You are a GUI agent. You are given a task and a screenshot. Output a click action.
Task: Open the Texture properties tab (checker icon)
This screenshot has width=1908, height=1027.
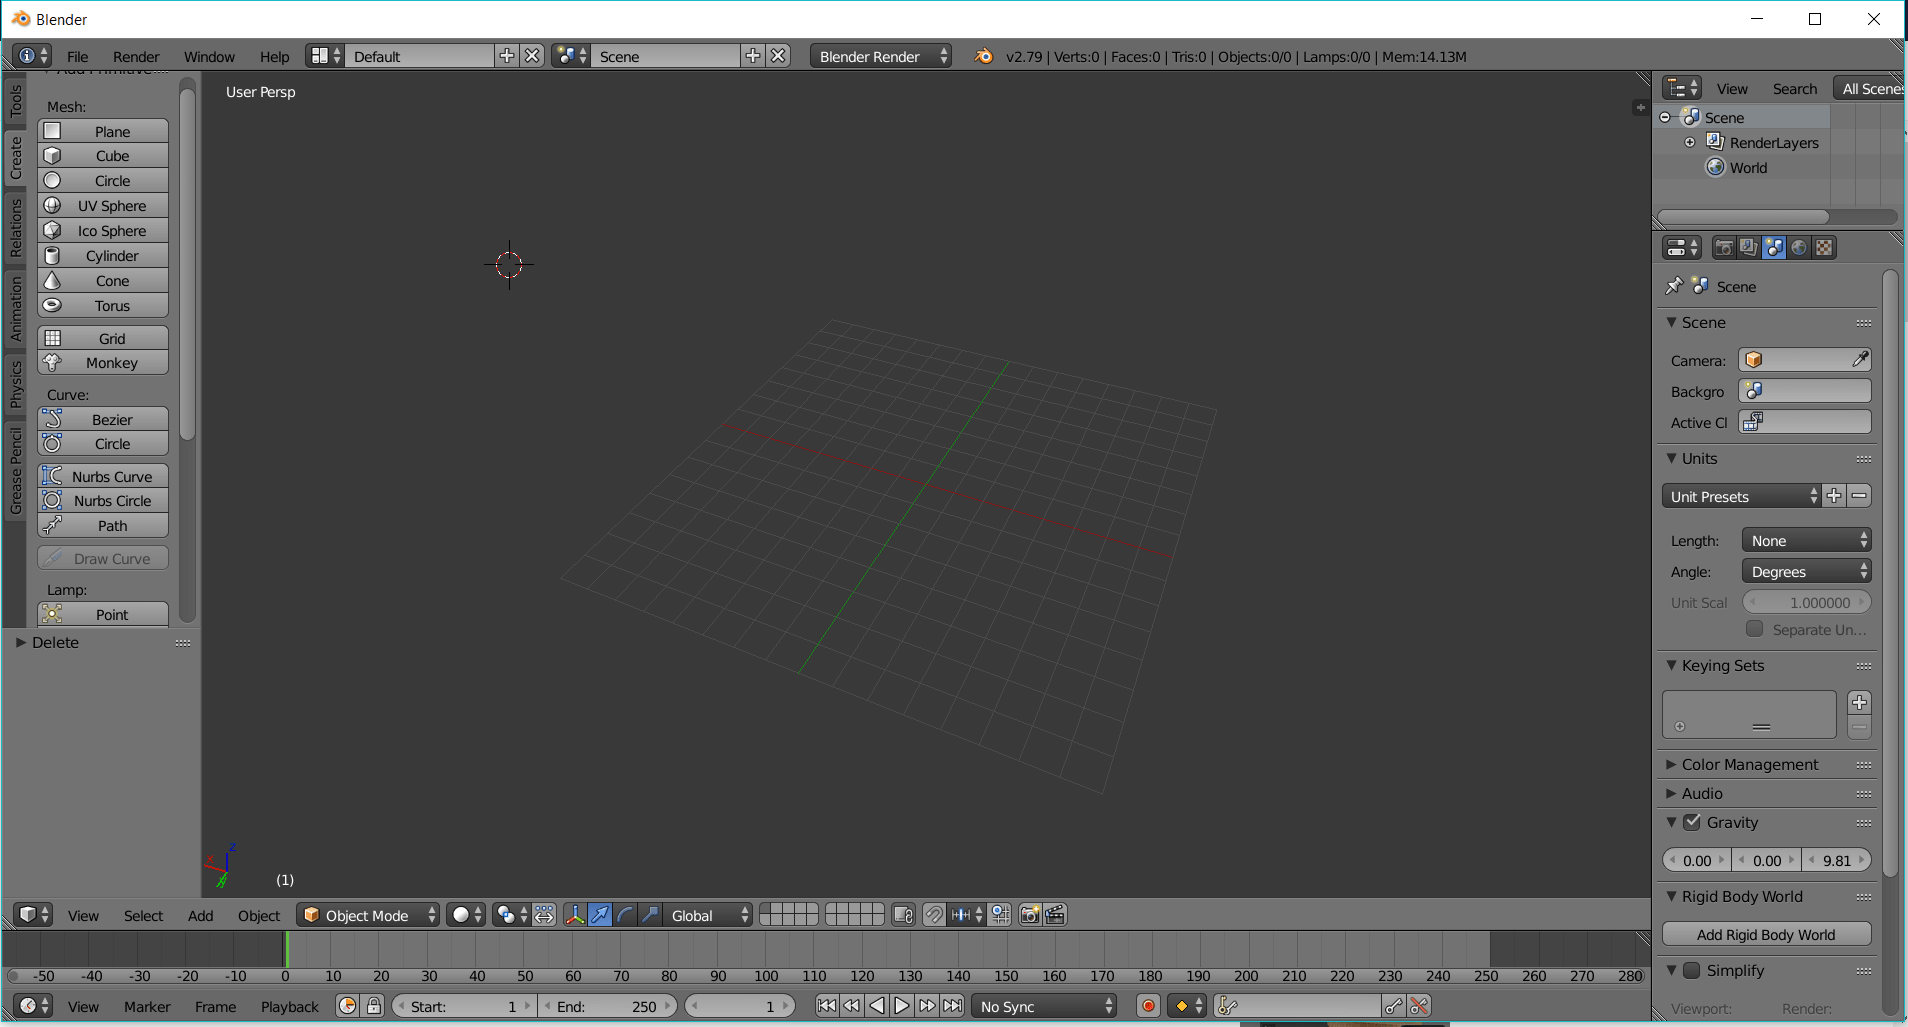pyautogui.click(x=1824, y=248)
